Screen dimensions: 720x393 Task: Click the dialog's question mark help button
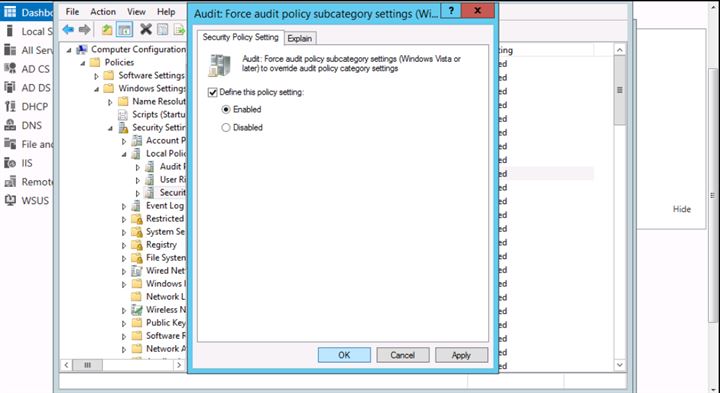pyautogui.click(x=451, y=10)
